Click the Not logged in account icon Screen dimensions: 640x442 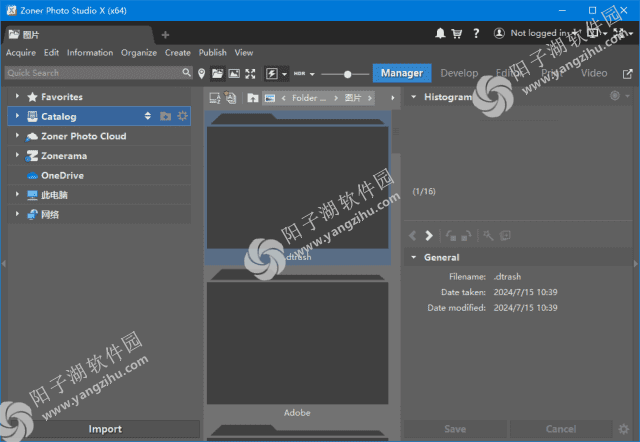click(x=499, y=33)
